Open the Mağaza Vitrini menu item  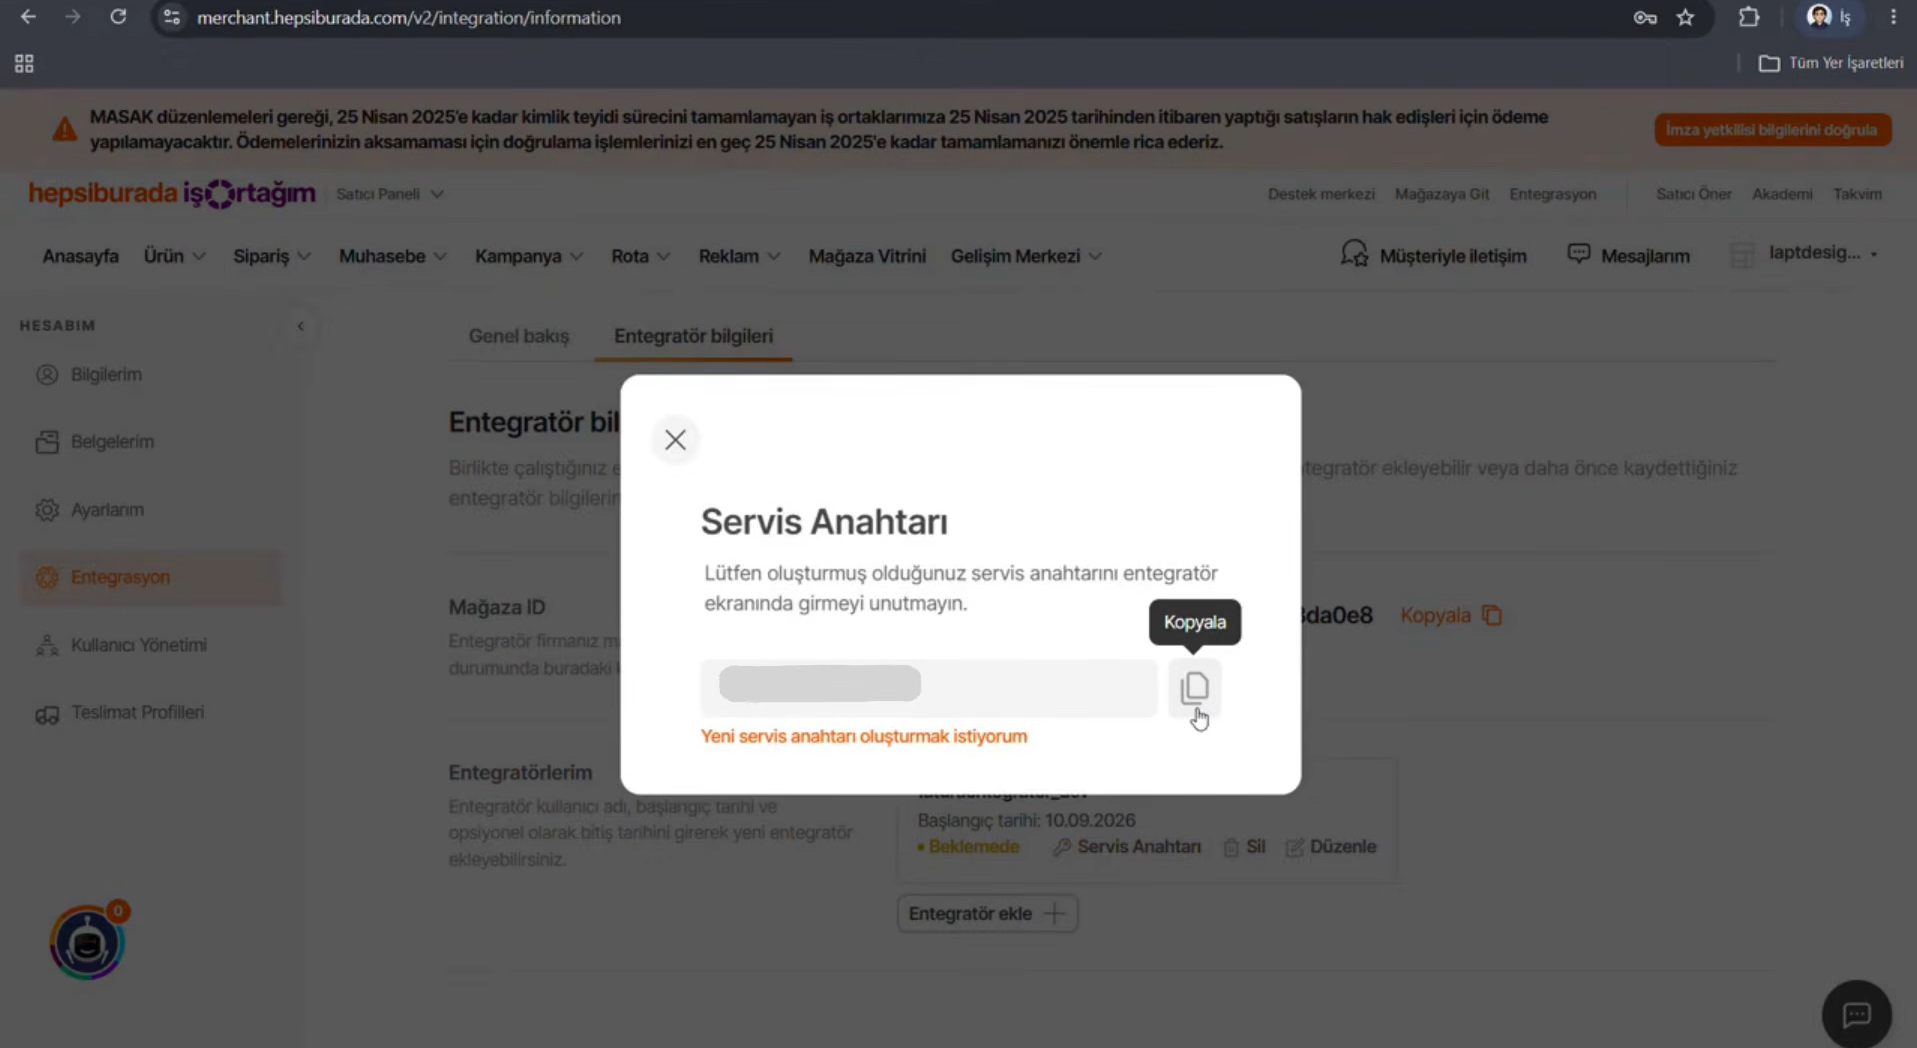(867, 256)
